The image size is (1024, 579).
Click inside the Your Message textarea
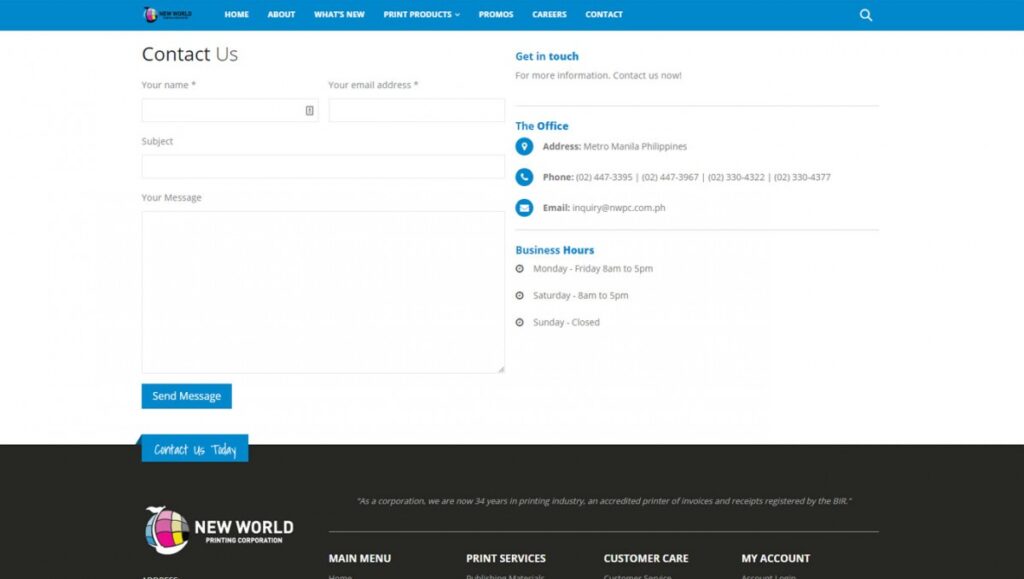tap(322, 291)
